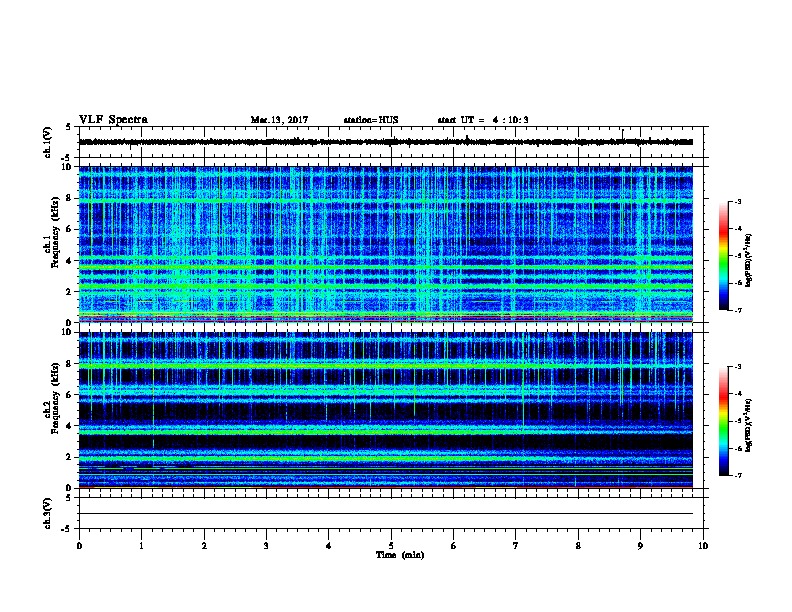Click the "Time (min)" x-axis label

click(x=400, y=555)
